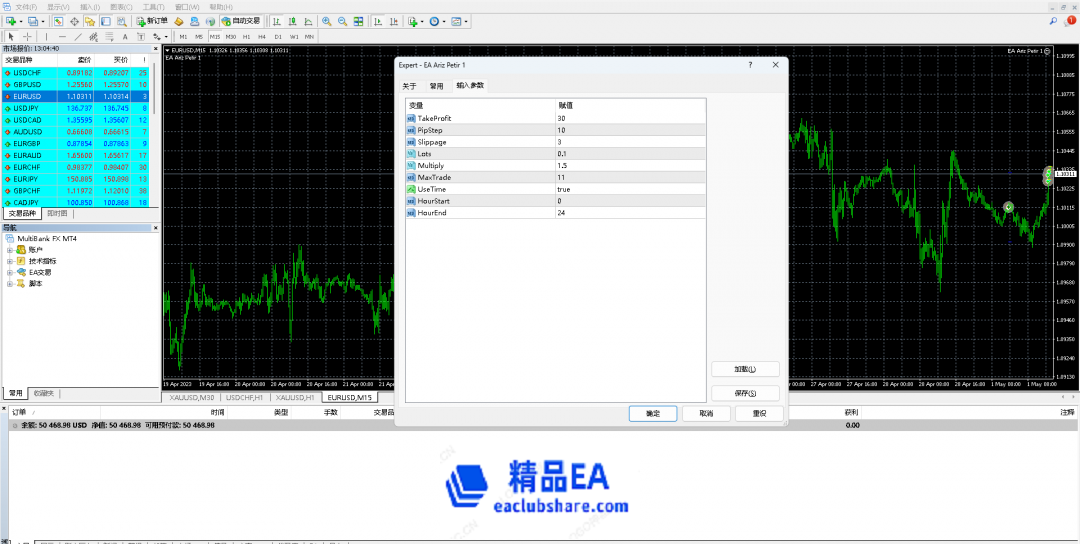Open the 文件(F) menu
The image size is (1080, 544).
(x=25, y=6)
